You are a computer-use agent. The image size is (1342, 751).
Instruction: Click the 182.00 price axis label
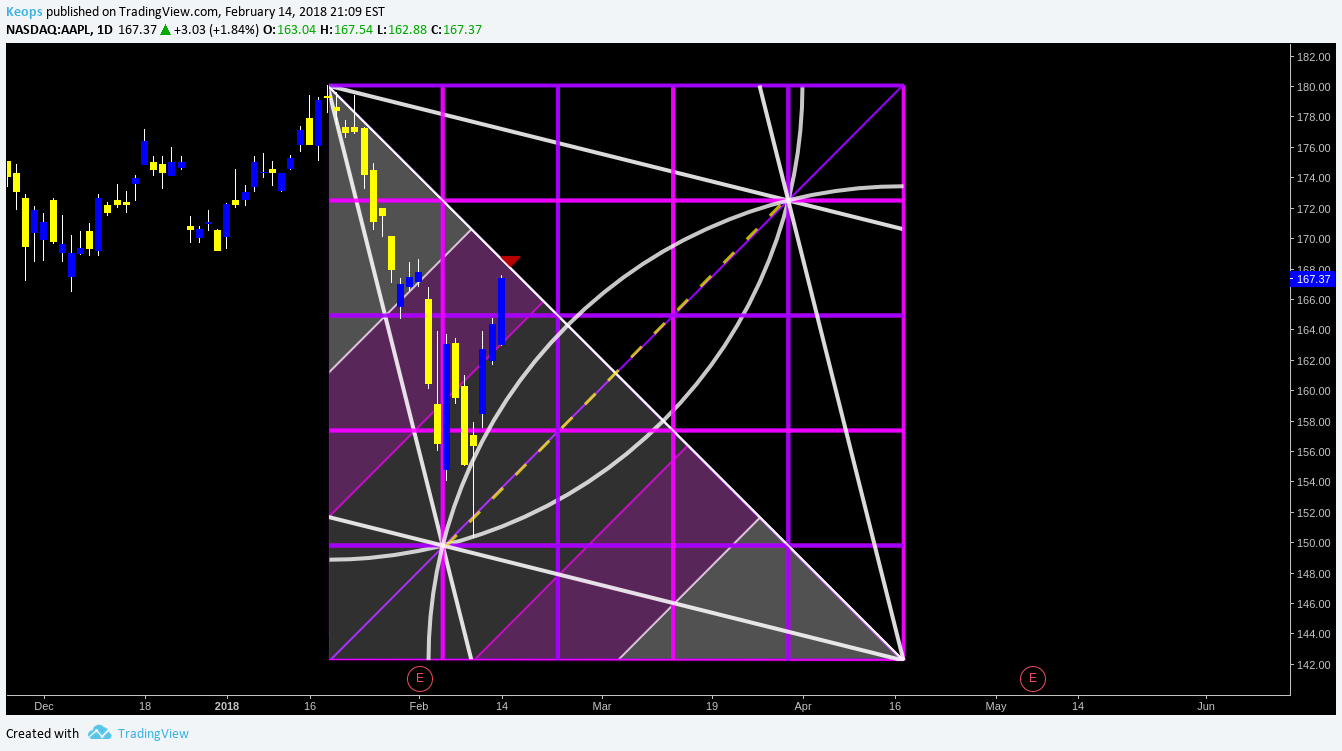tap(1313, 57)
